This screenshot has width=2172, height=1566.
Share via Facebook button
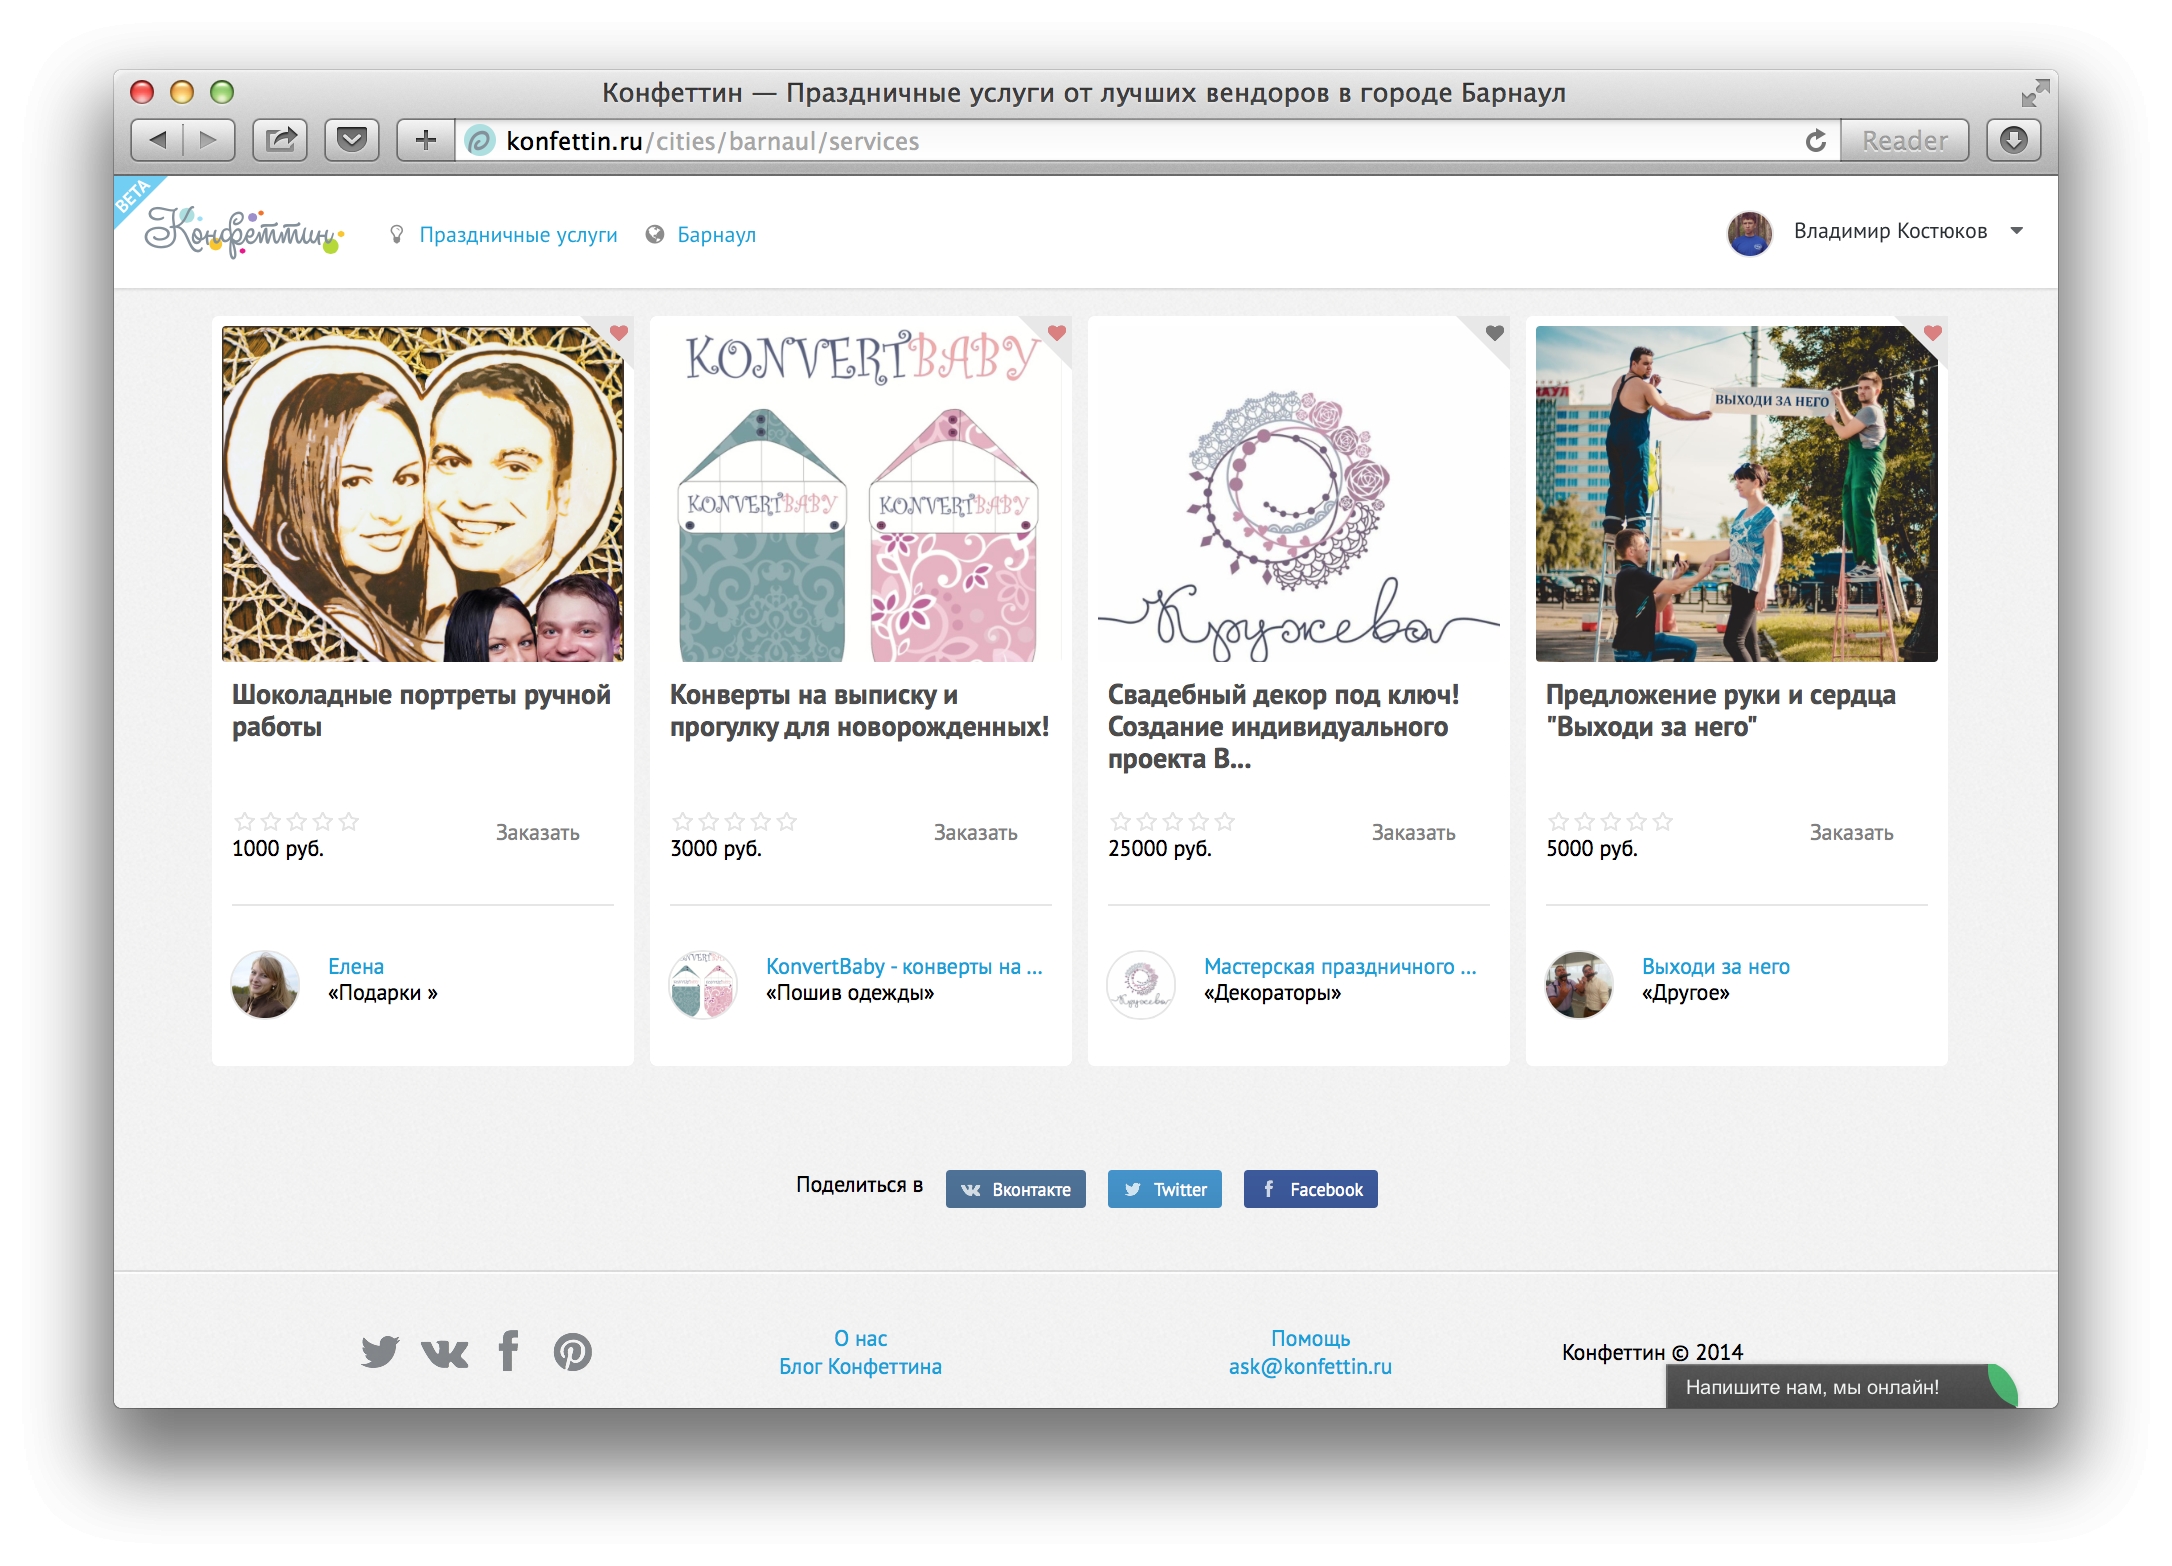[1311, 1189]
